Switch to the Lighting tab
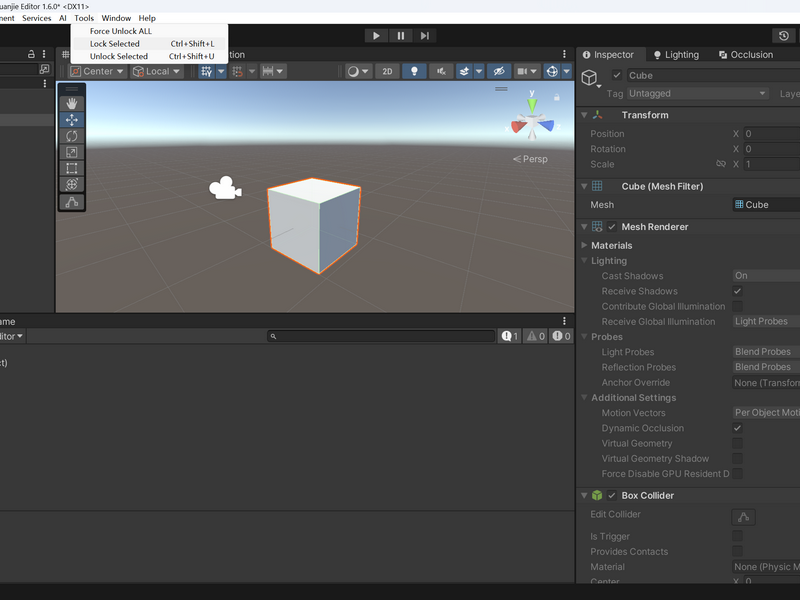The height and width of the screenshot is (600, 800). click(677, 55)
